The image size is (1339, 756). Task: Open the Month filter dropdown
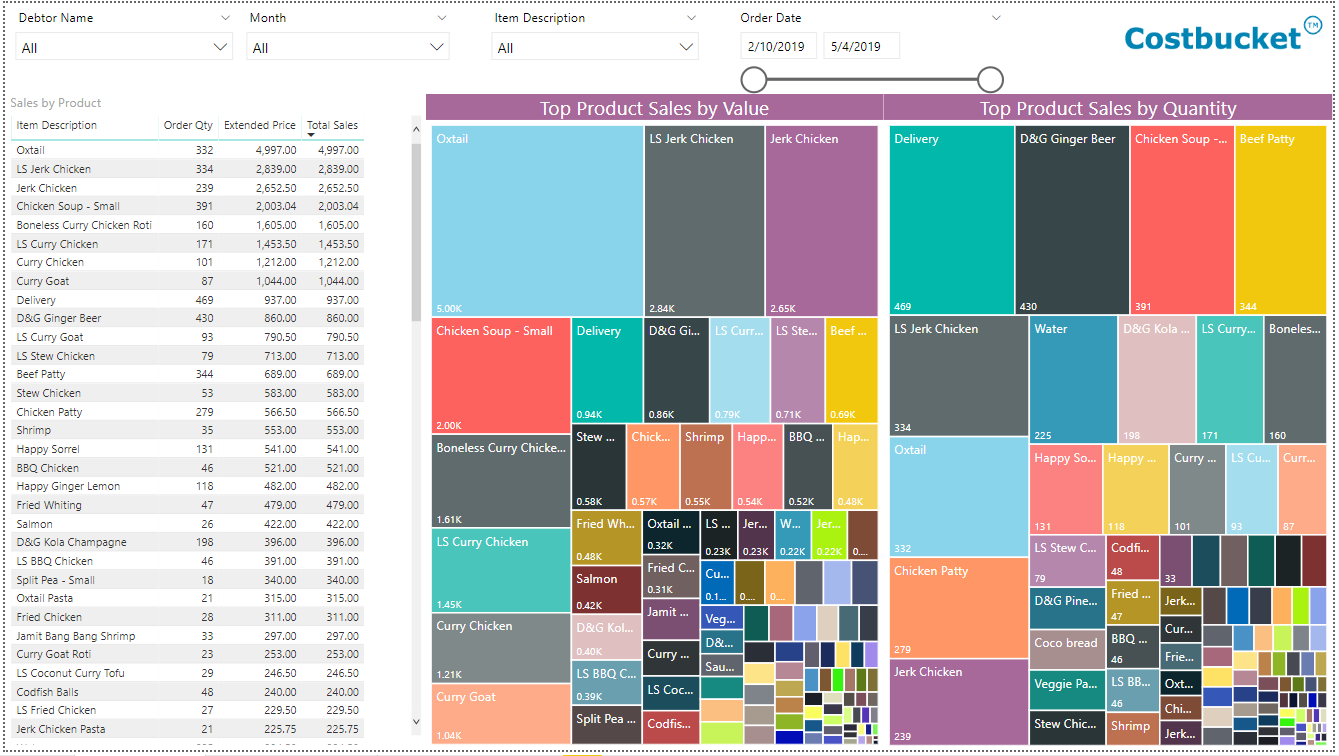348,47
